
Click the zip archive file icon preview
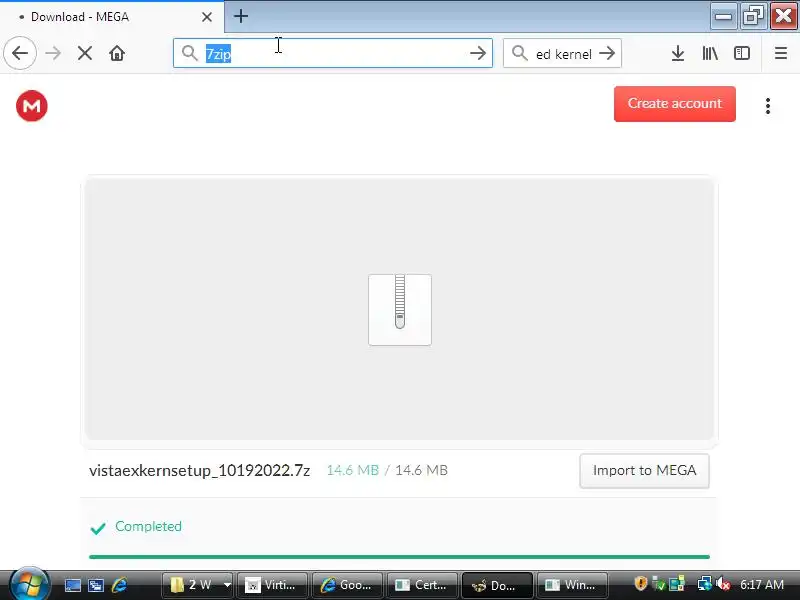click(400, 310)
